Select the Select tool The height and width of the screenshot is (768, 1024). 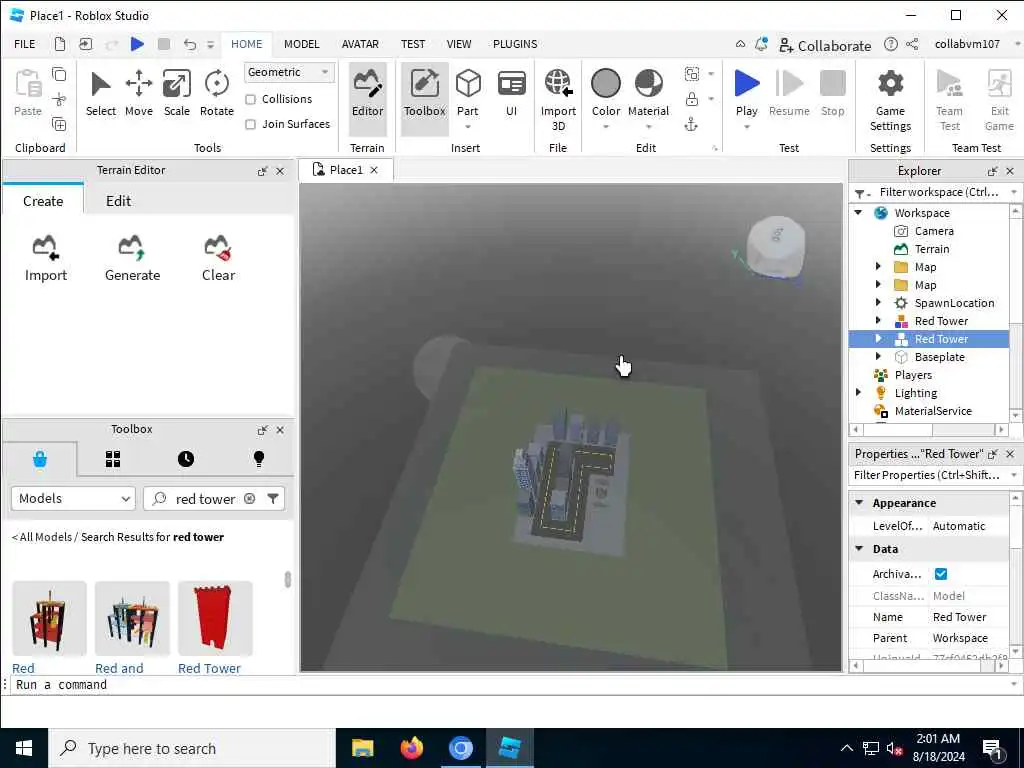(x=101, y=95)
